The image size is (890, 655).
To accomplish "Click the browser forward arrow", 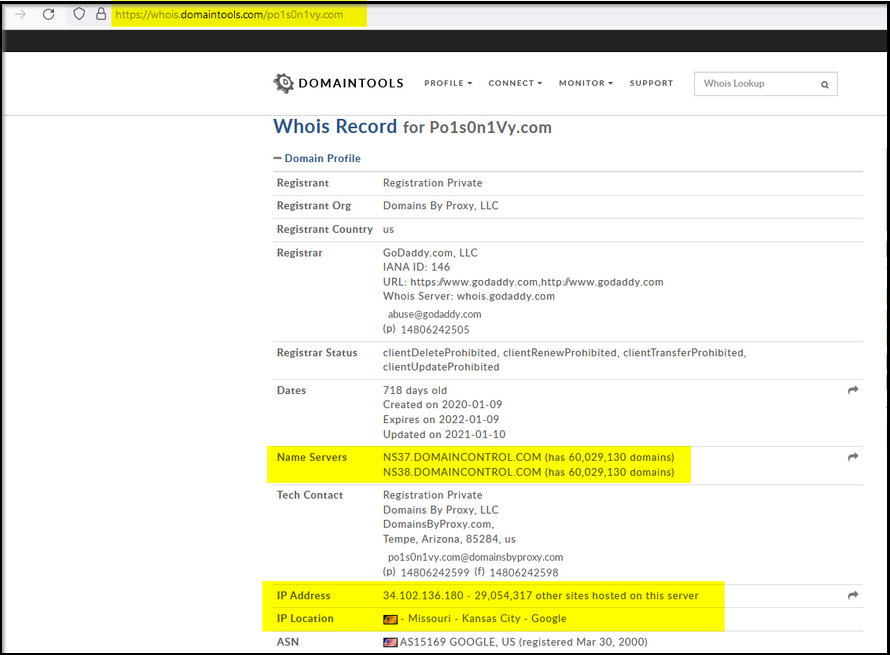I will tap(20, 14).
